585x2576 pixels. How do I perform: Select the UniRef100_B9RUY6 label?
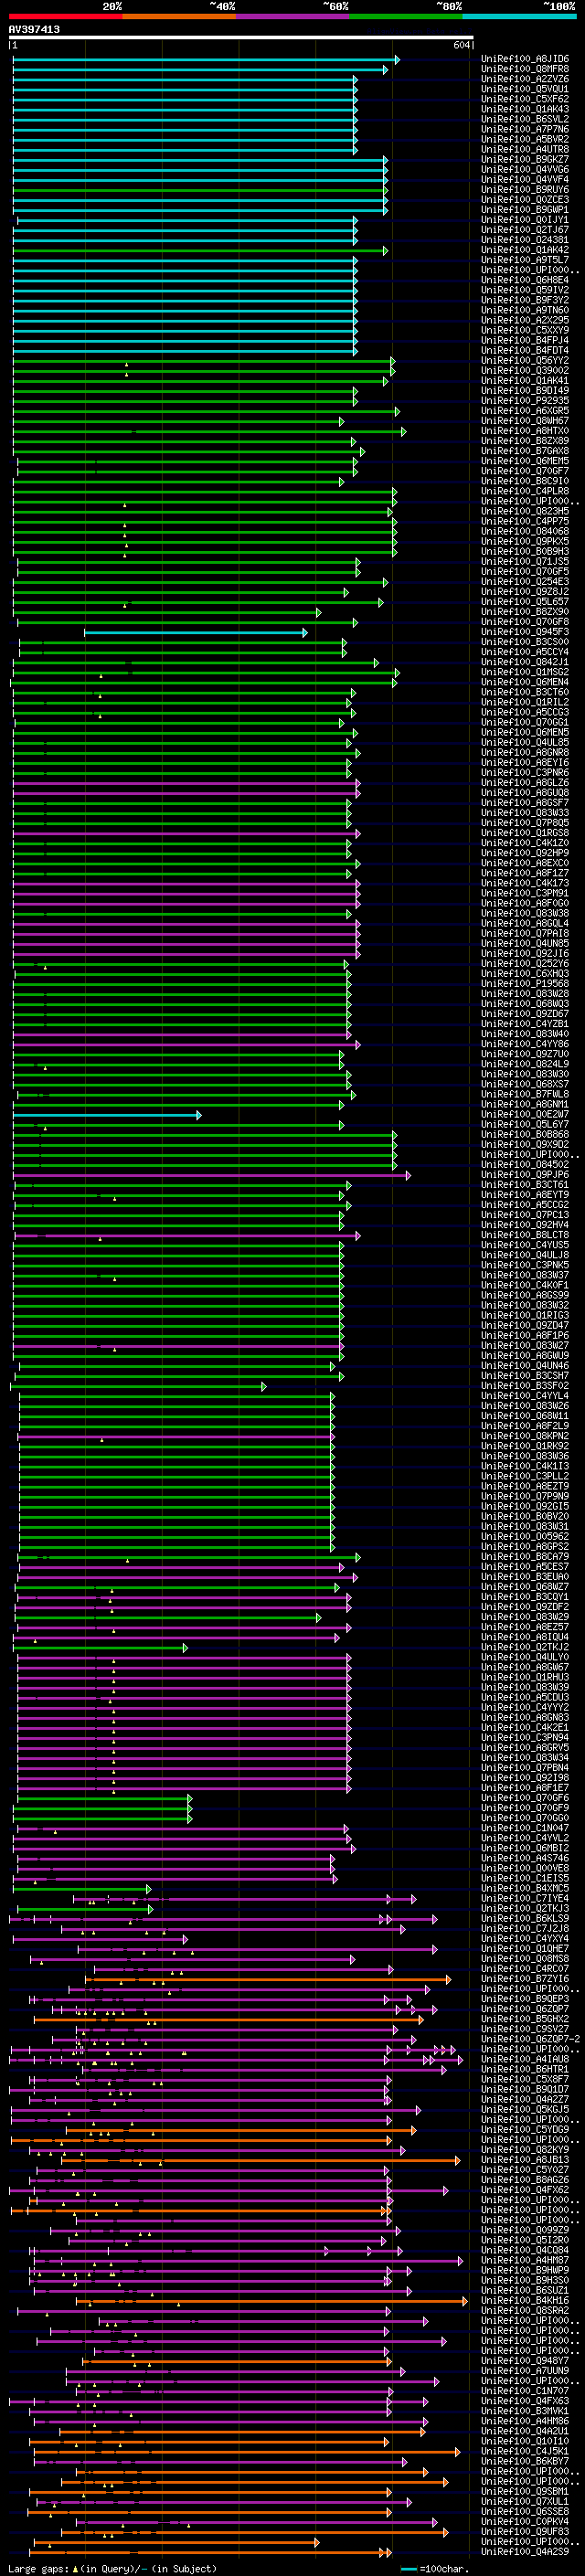525,189
